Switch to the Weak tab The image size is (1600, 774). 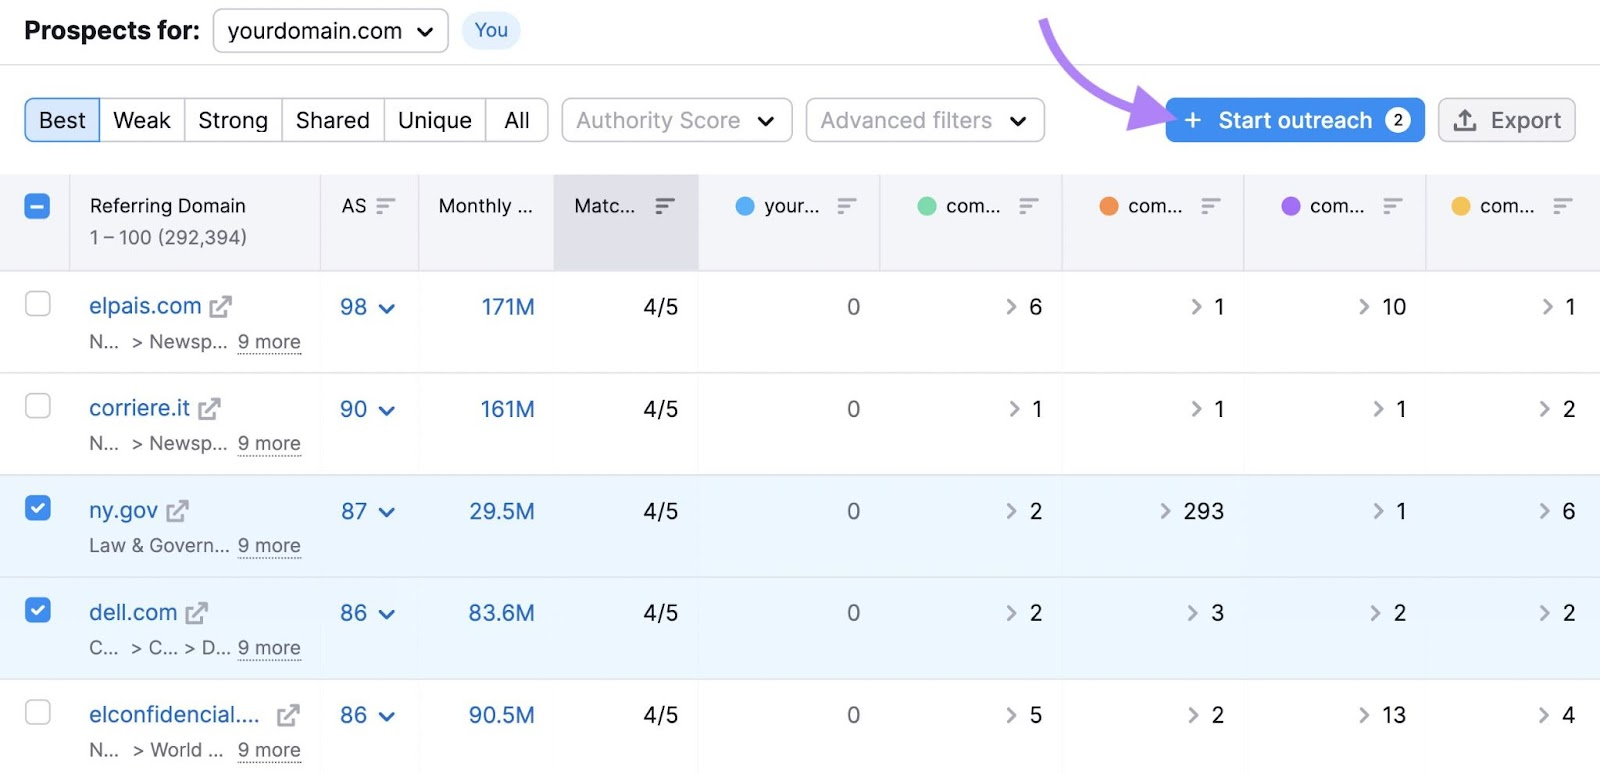click(x=141, y=120)
